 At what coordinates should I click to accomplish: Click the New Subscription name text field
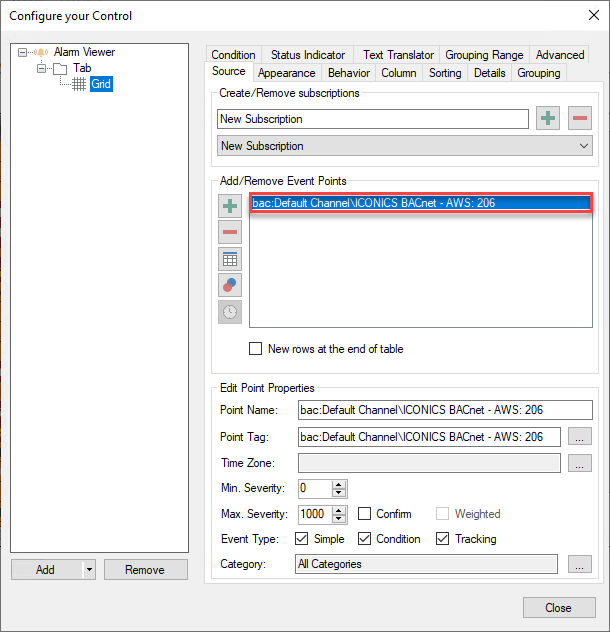[373, 119]
